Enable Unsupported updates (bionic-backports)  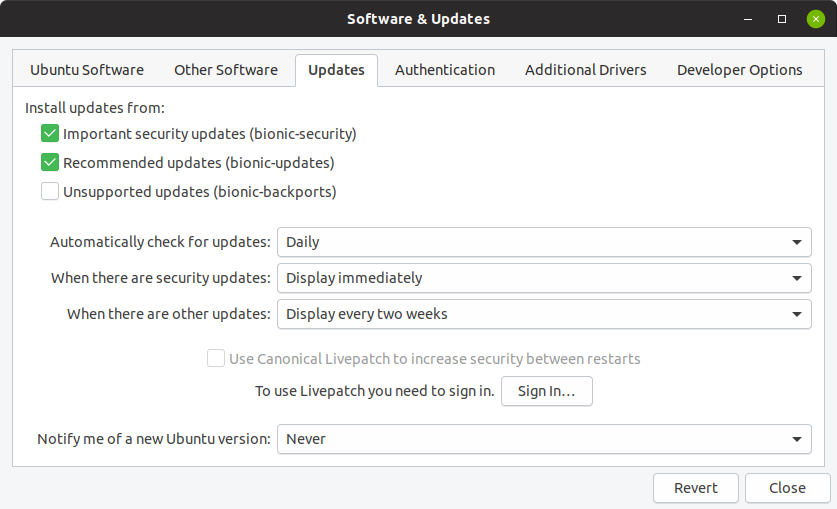pyautogui.click(x=50, y=191)
